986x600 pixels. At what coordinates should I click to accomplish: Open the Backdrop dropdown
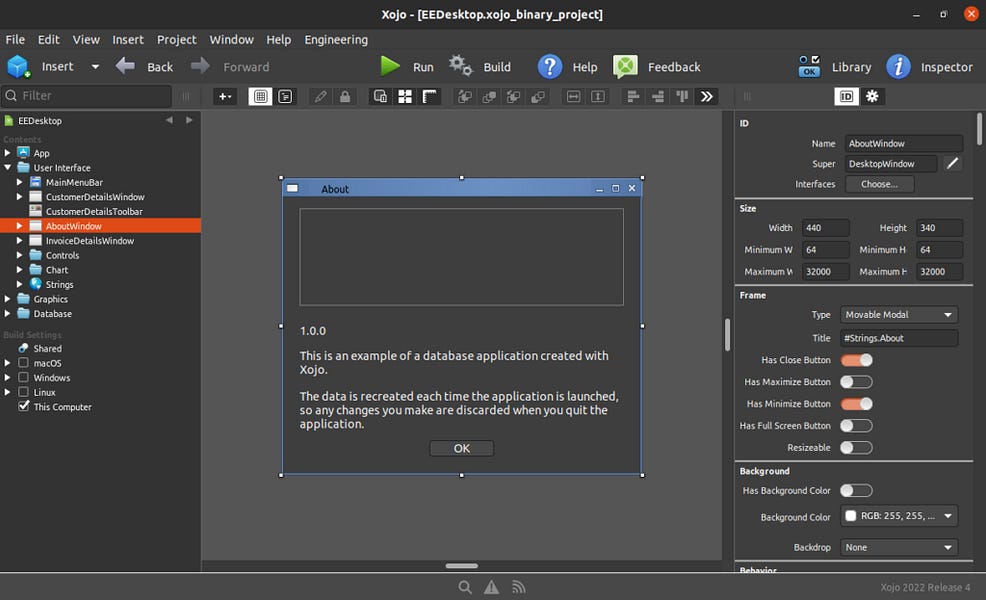pos(897,547)
